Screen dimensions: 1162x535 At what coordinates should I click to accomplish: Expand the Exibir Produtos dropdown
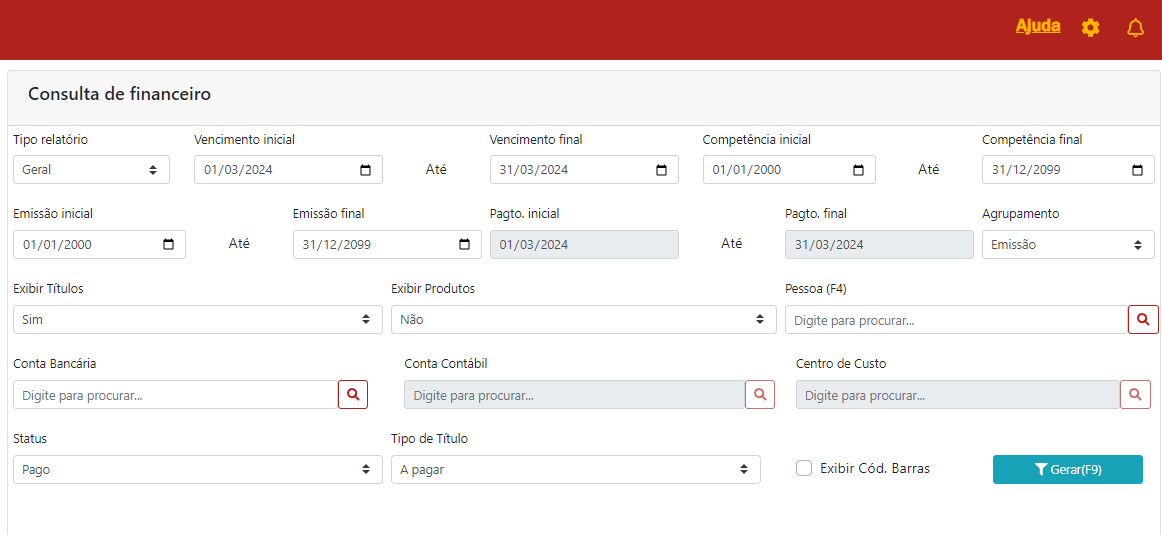click(x=583, y=320)
